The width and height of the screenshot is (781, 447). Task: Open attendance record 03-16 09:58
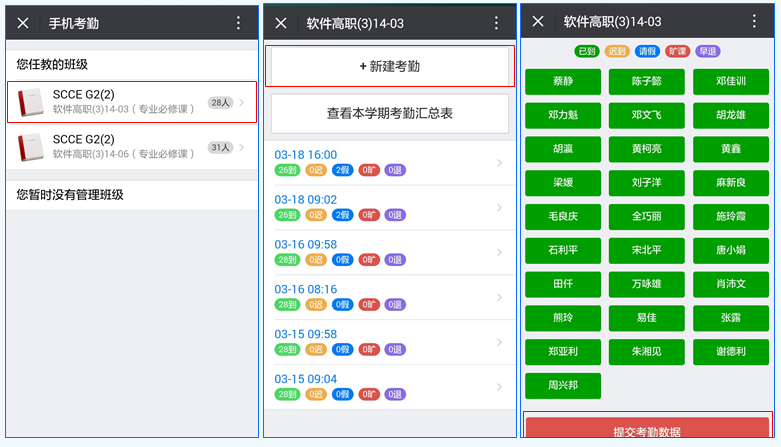[390, 253]
